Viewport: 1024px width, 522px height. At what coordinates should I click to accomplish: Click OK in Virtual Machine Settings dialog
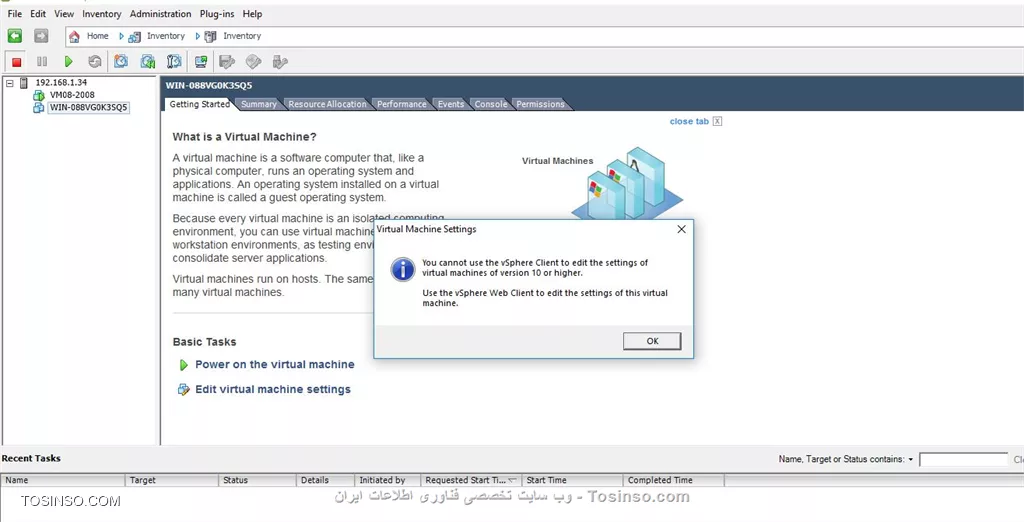coord(652,341)
